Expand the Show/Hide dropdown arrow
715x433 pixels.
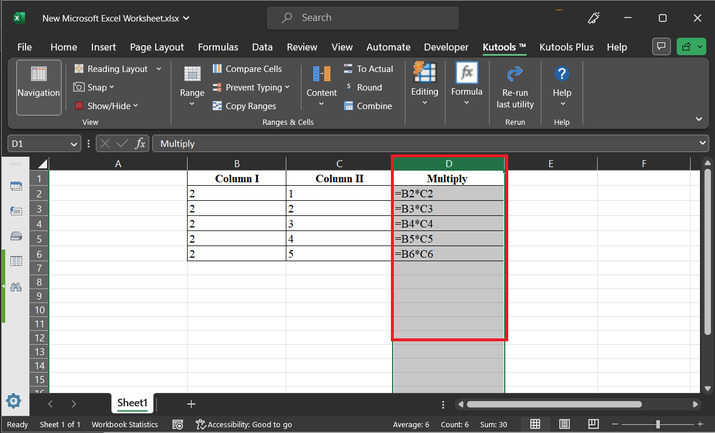click(135, 106)
